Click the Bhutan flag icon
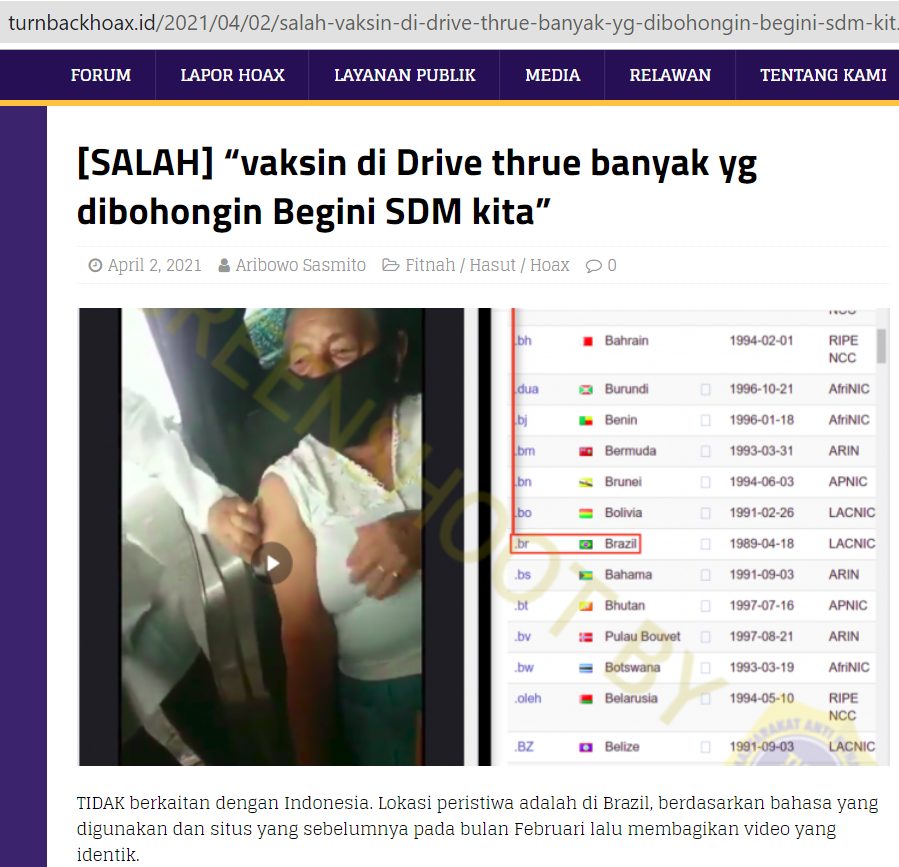This screenshot has height=867, width=899. tap(586, 606)
